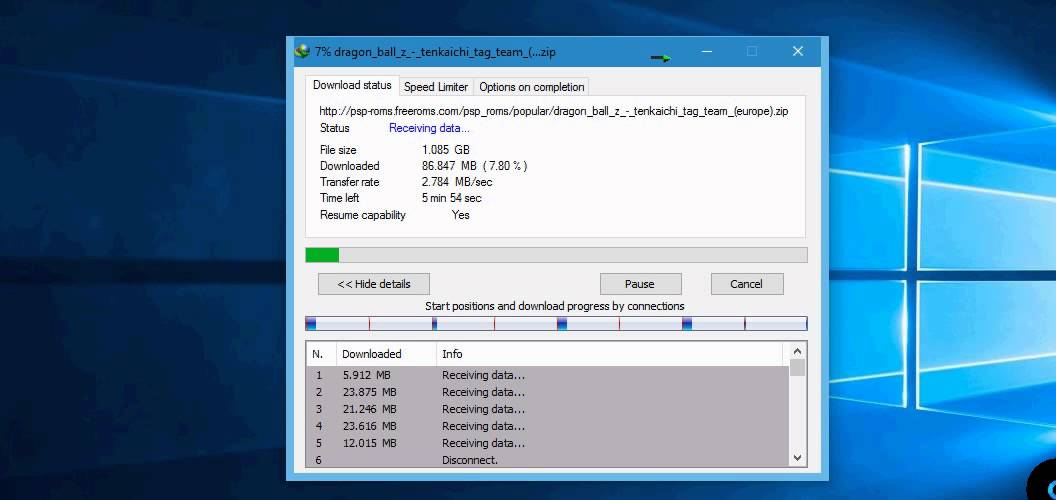The height and width of the screenshot is (500, 1056).
Task: Select connection row with 12.015 MB
Action: (548, 443)
